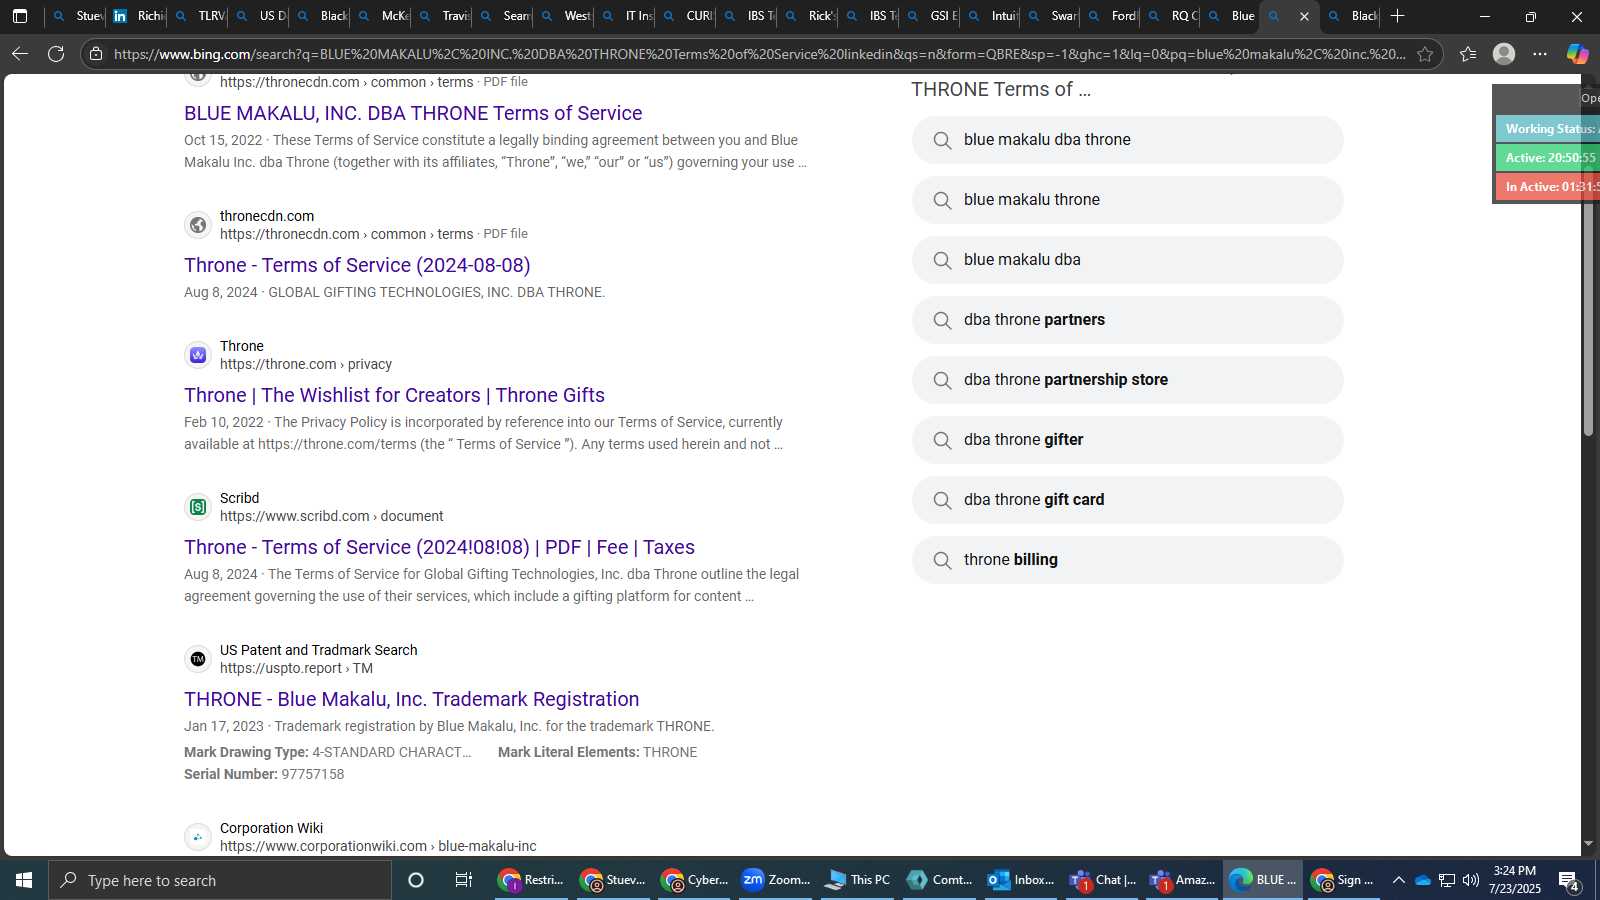Open OneDrive tray icon

1422,880
